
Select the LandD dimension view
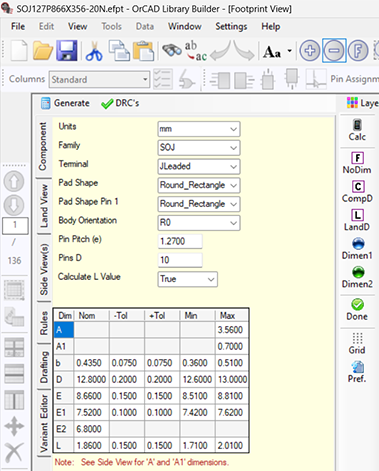pyautogui.click(x=357, y=220)
